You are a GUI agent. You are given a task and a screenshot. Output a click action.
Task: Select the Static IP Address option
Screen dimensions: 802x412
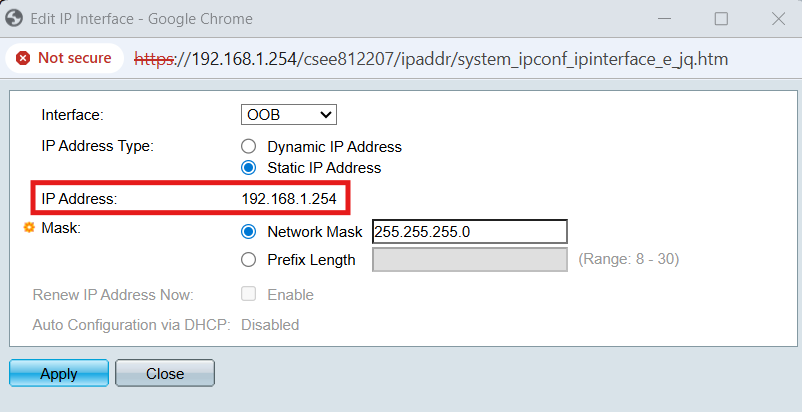click(x=249, y=168)
